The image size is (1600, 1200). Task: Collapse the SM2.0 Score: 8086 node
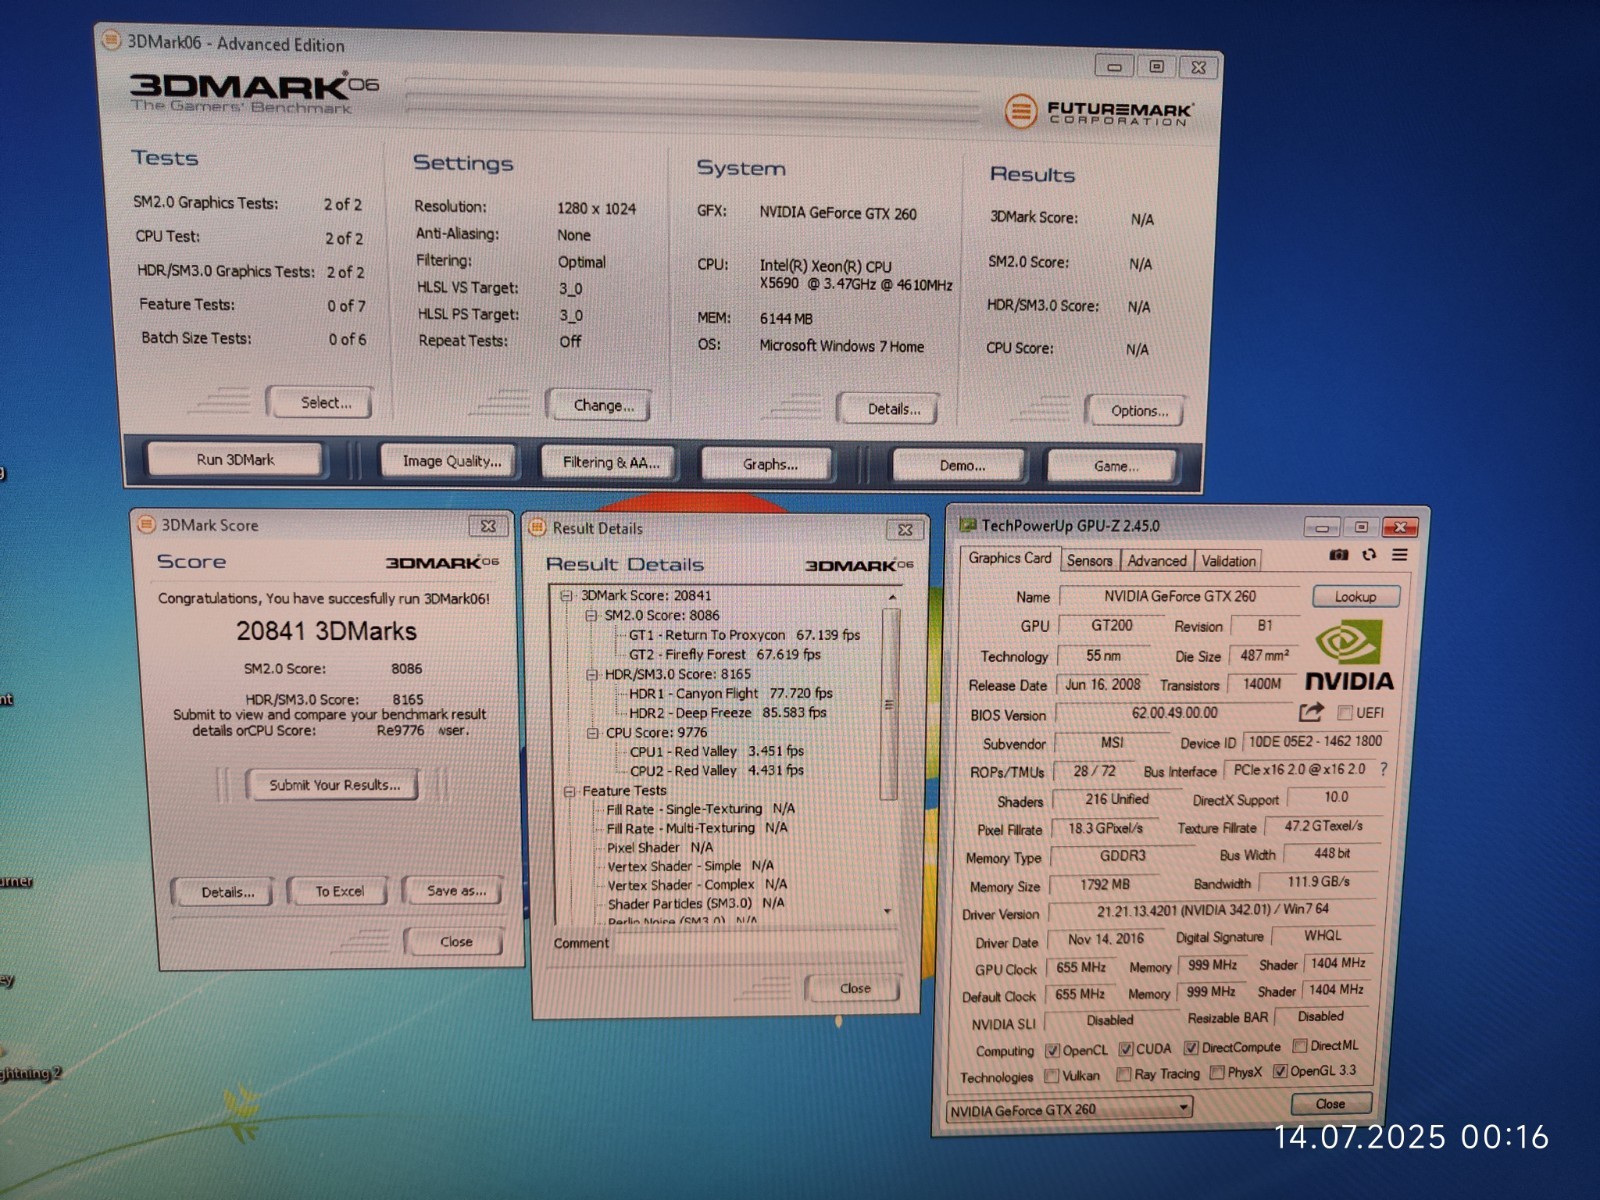[591, 615]
